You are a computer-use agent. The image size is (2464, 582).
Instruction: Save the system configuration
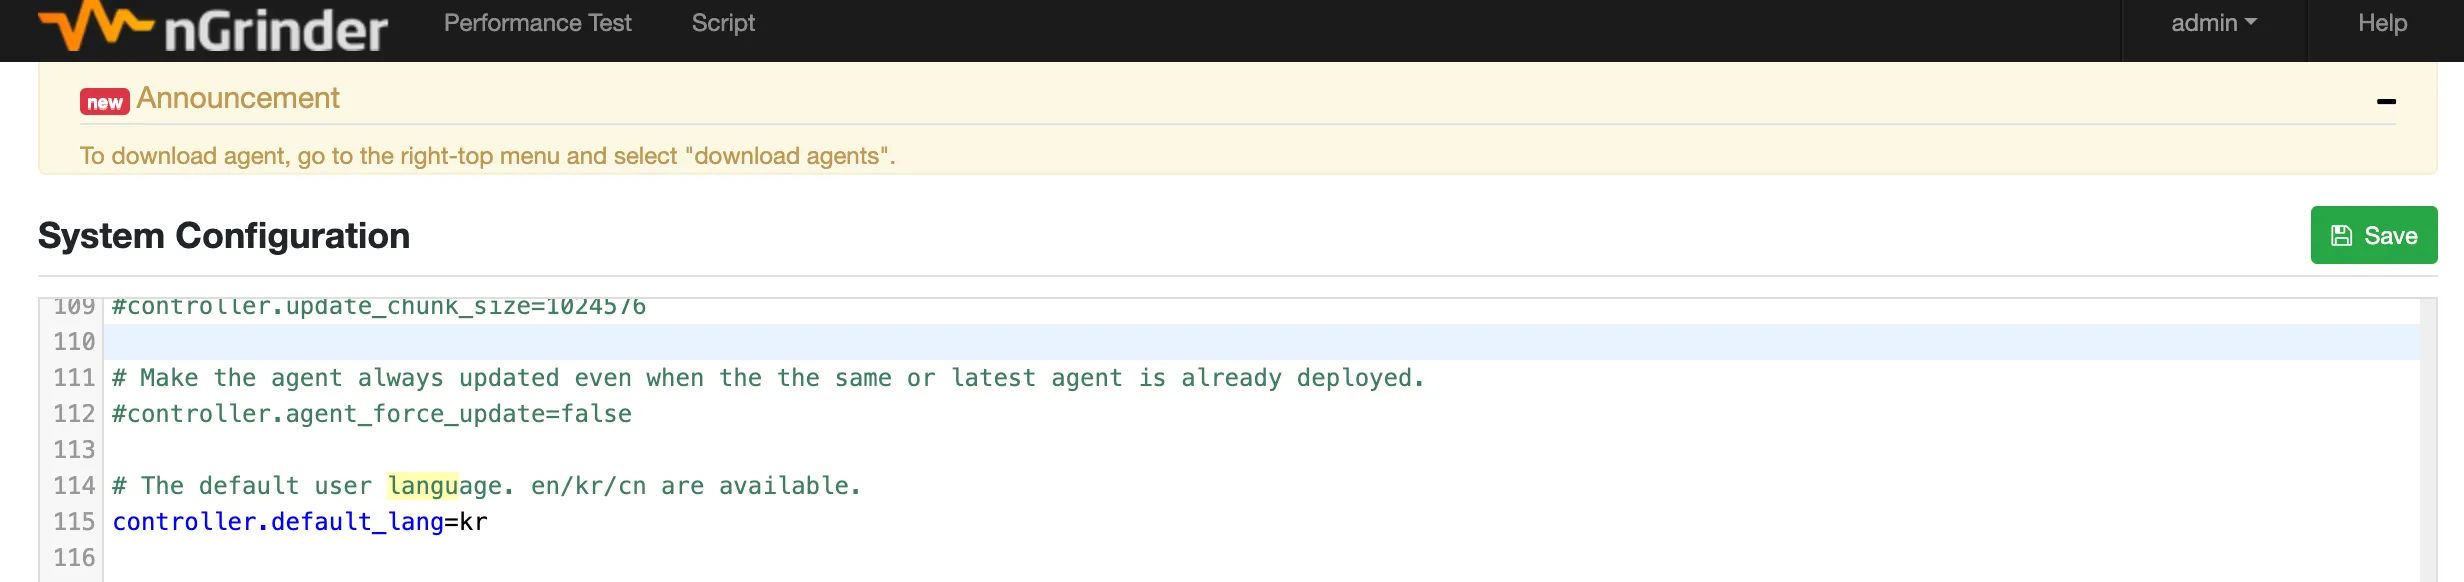pos(2373,235)
